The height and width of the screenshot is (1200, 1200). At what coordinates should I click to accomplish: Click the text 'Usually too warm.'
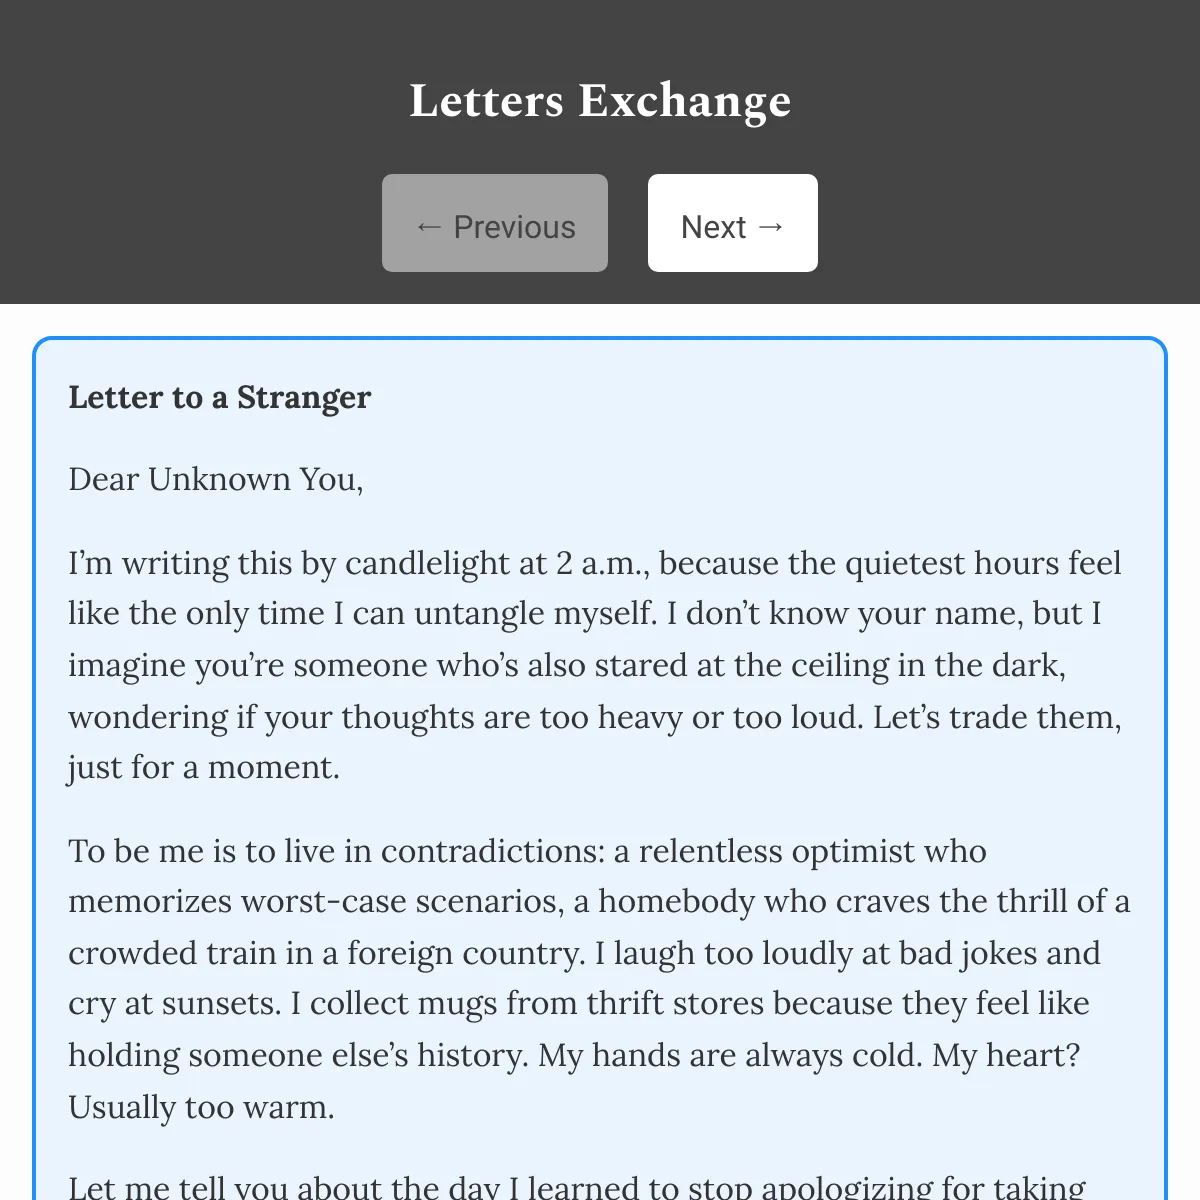201,1107
